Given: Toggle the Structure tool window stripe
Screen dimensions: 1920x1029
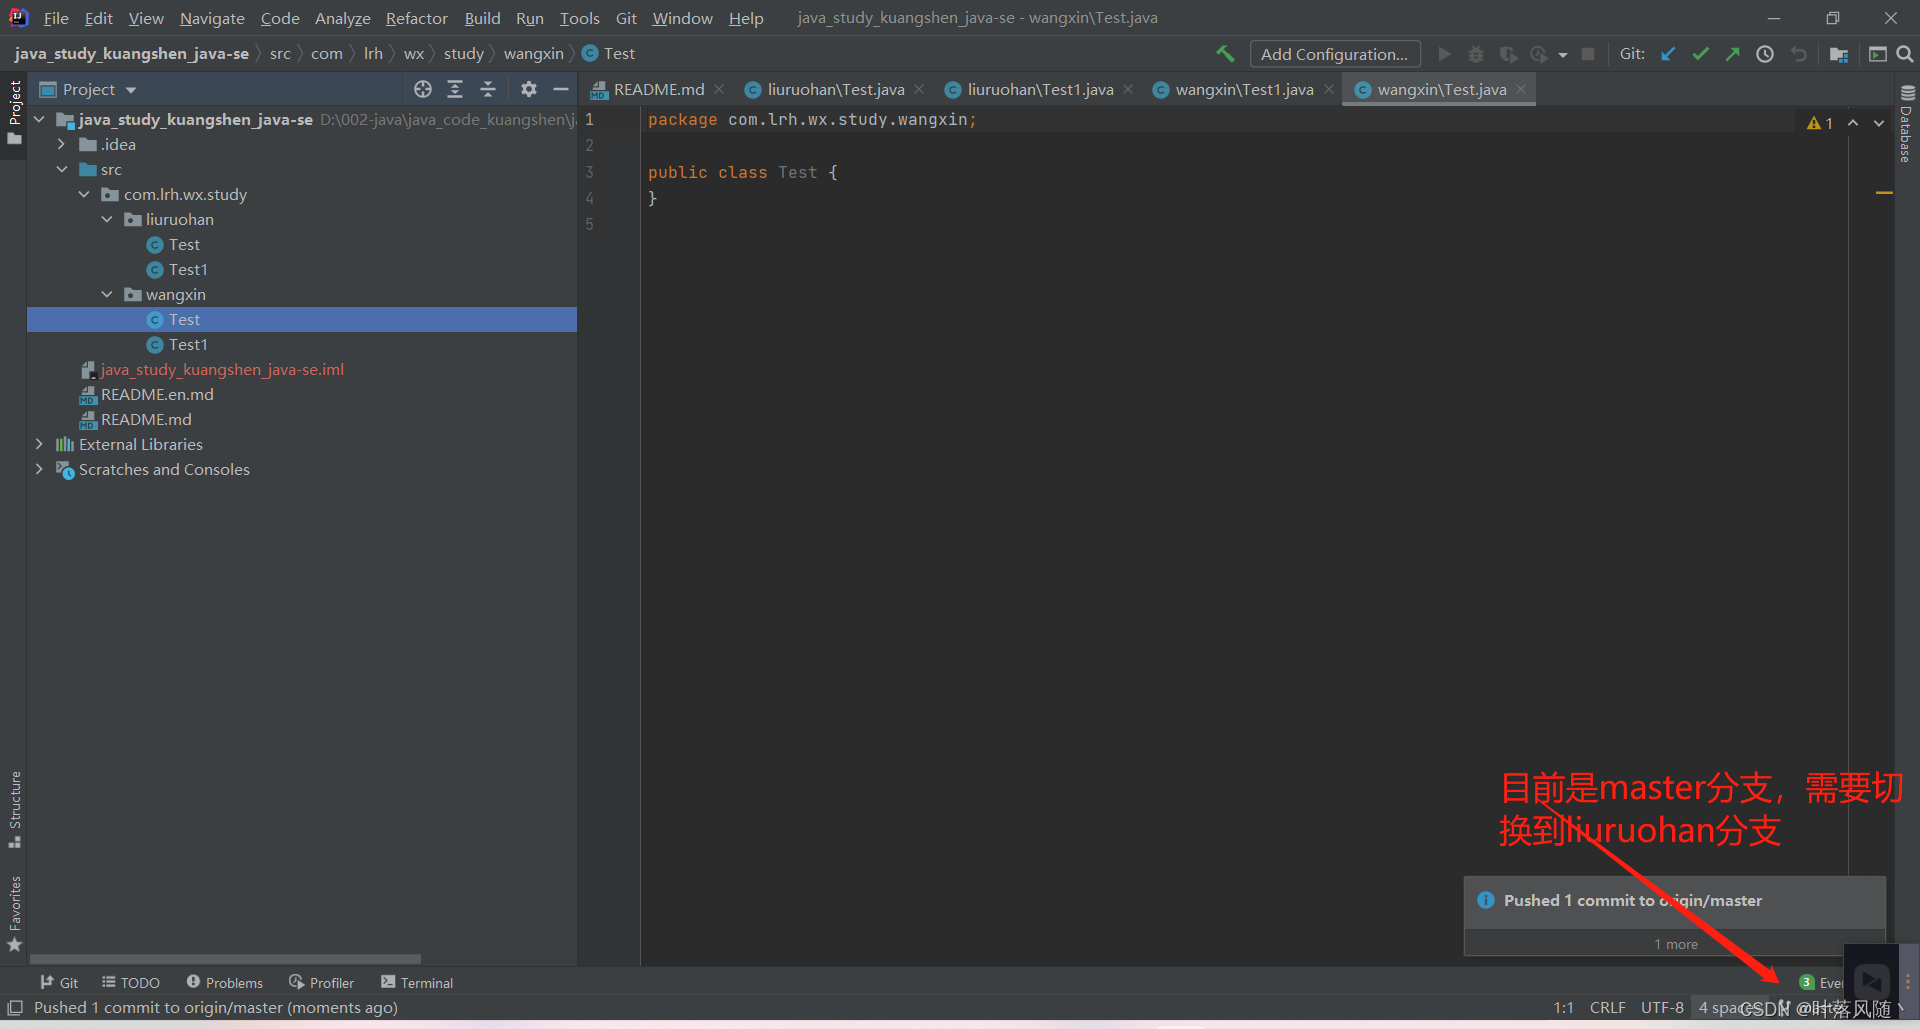Looking at the screenshot, I should 14,809.
